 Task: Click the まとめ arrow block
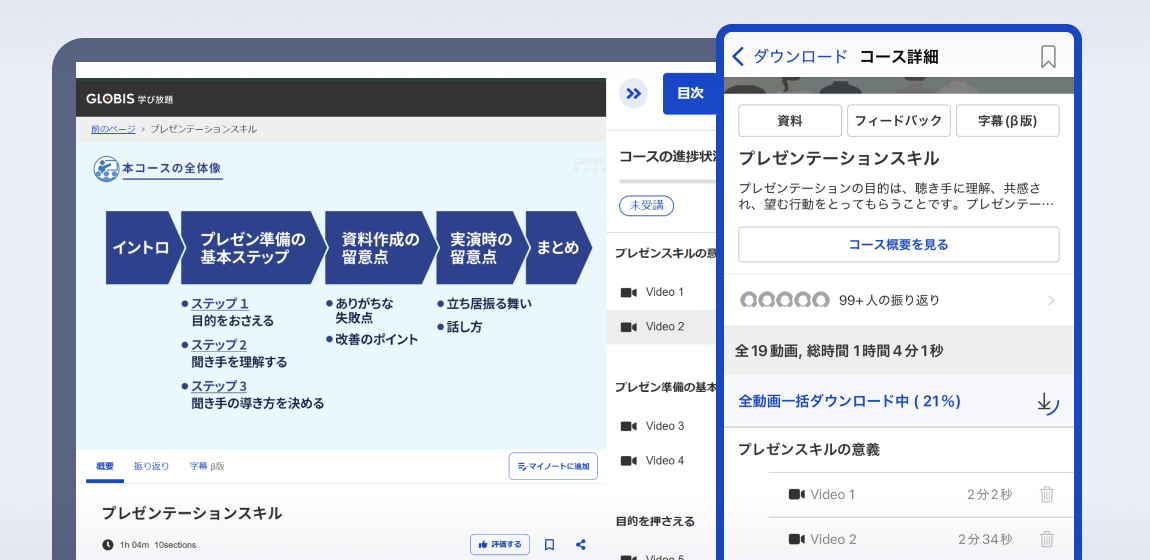point(557,248)
